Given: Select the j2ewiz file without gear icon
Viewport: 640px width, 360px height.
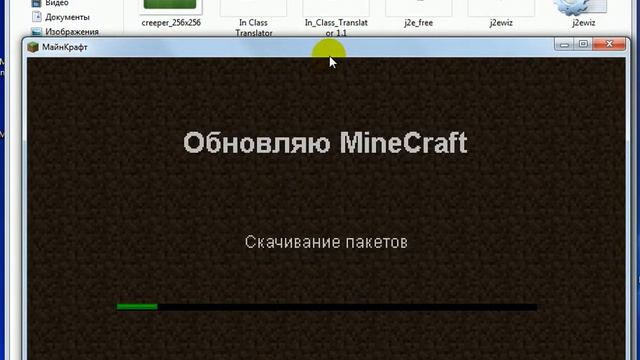Looking at the screenshot, I should click(x=501, y=23).
